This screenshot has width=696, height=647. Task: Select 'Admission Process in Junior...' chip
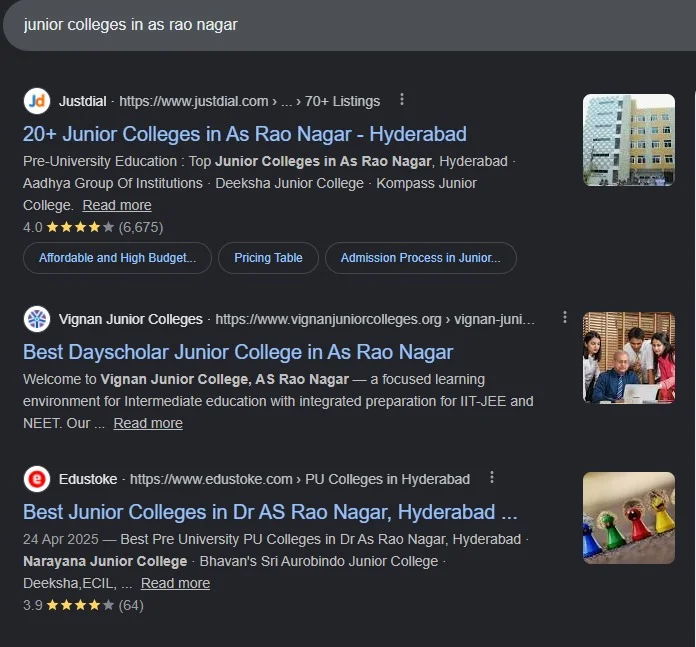420,258
